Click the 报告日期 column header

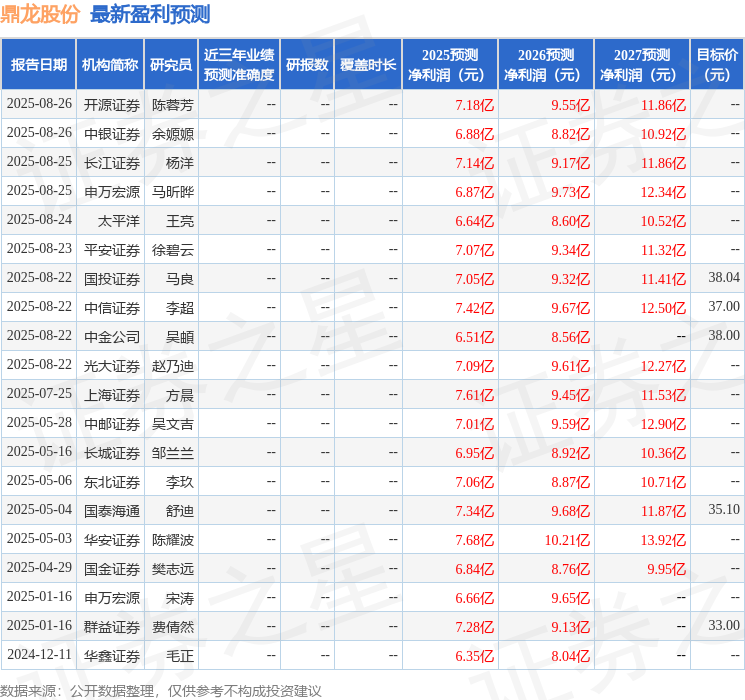point(38,65)
